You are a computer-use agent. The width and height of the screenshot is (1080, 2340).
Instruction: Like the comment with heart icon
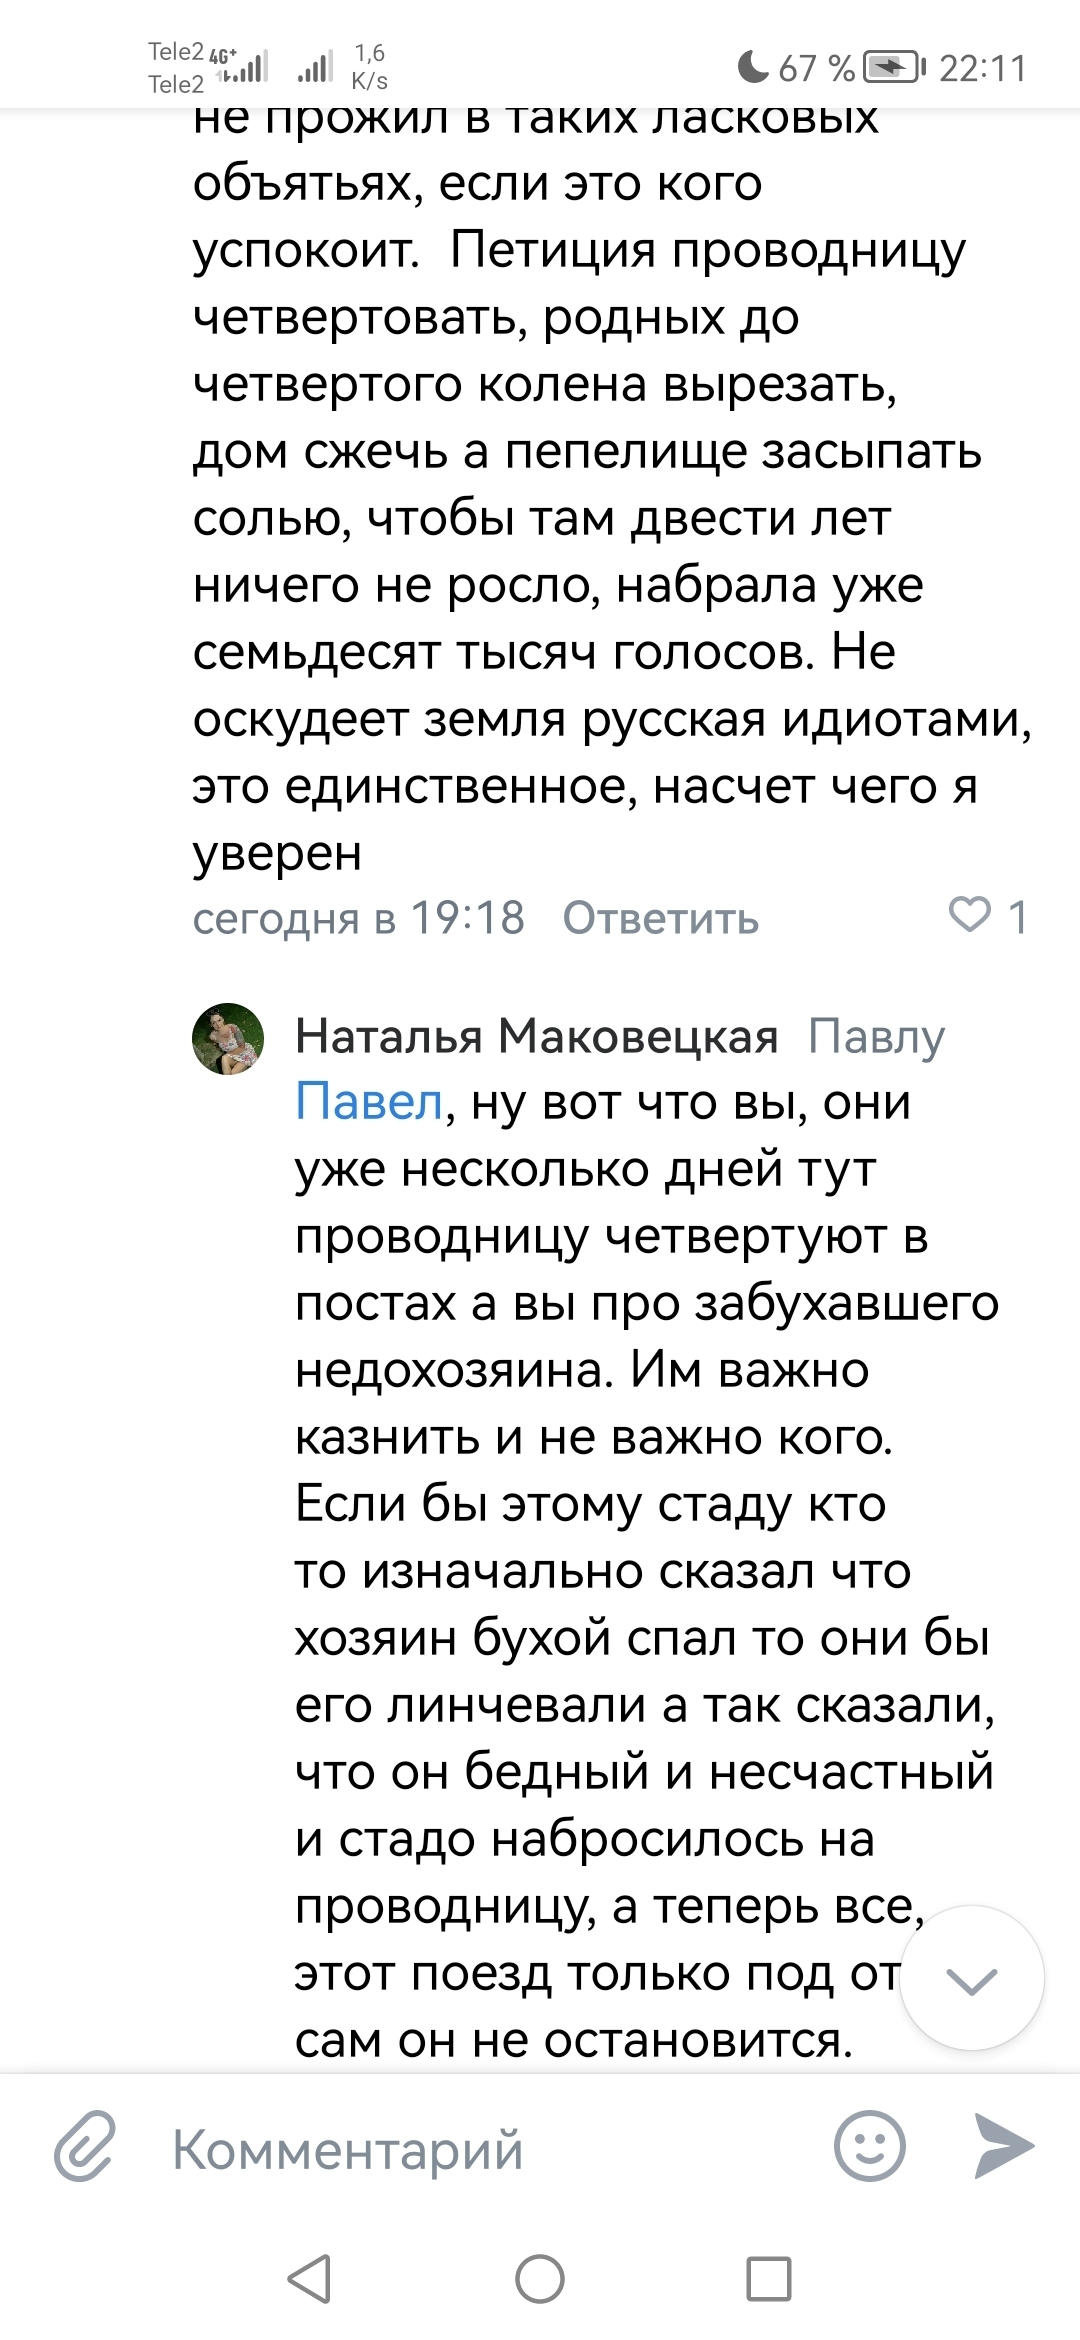[x=967, y=915]
